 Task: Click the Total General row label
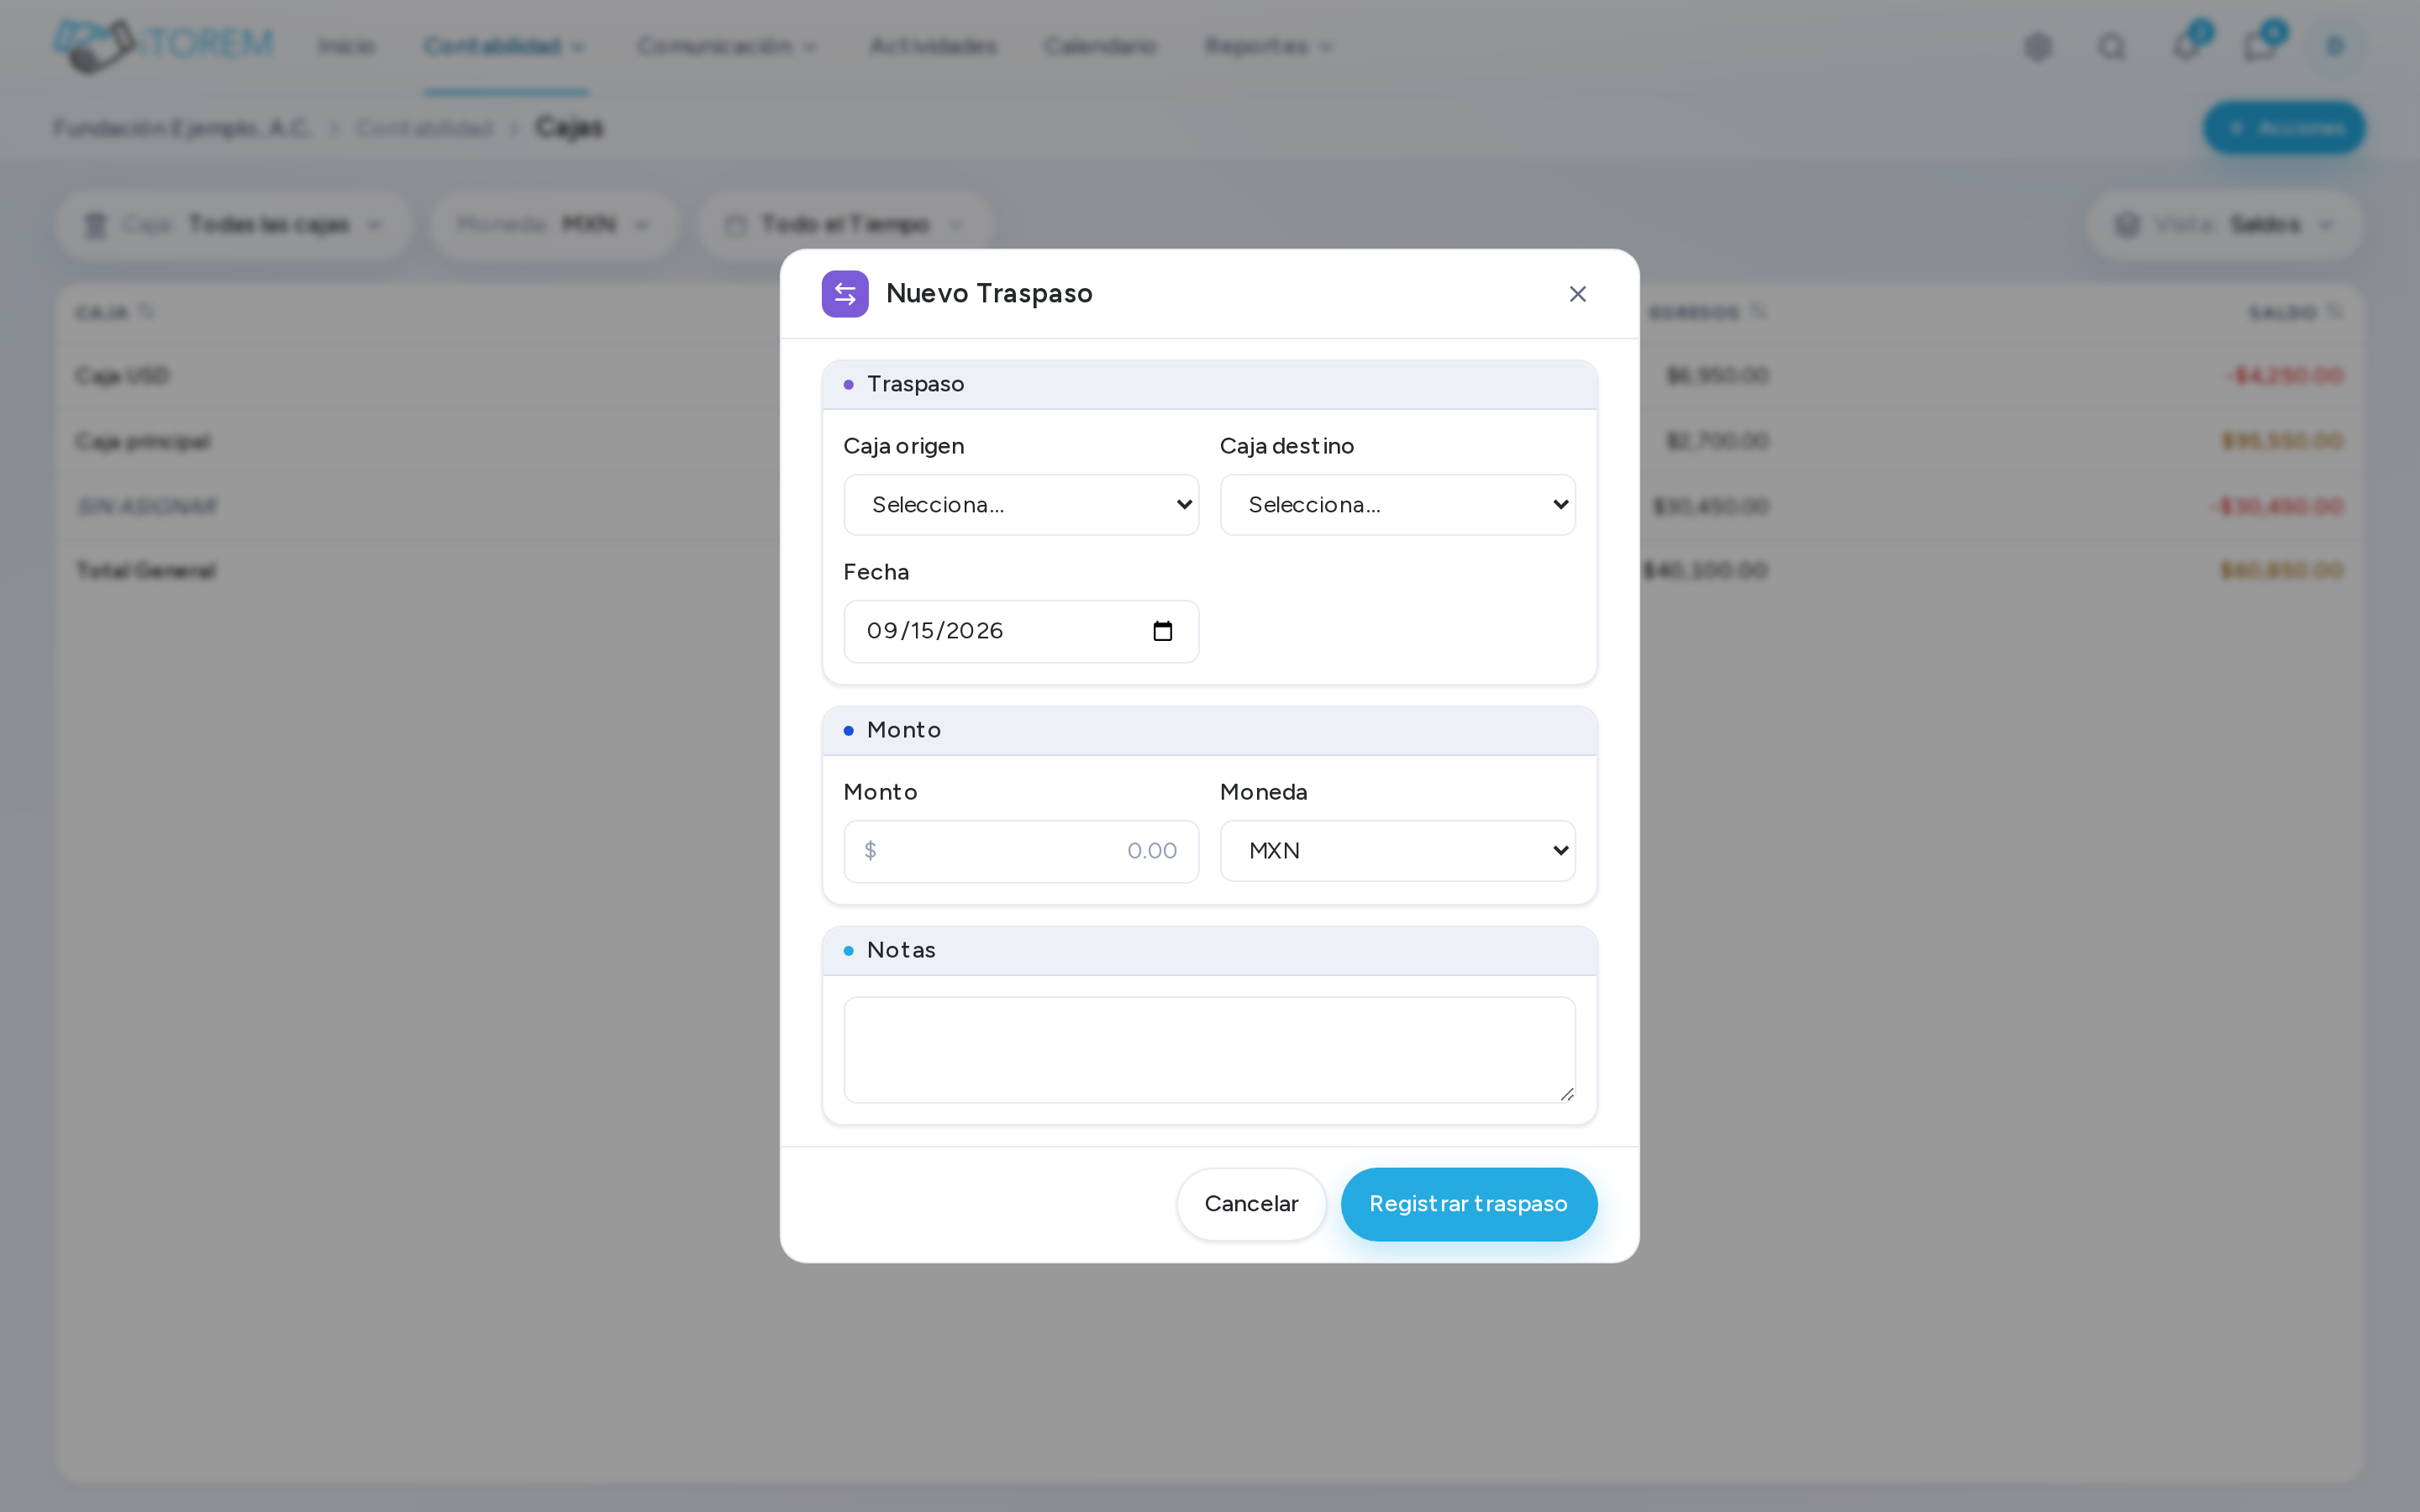coord(146,570)
